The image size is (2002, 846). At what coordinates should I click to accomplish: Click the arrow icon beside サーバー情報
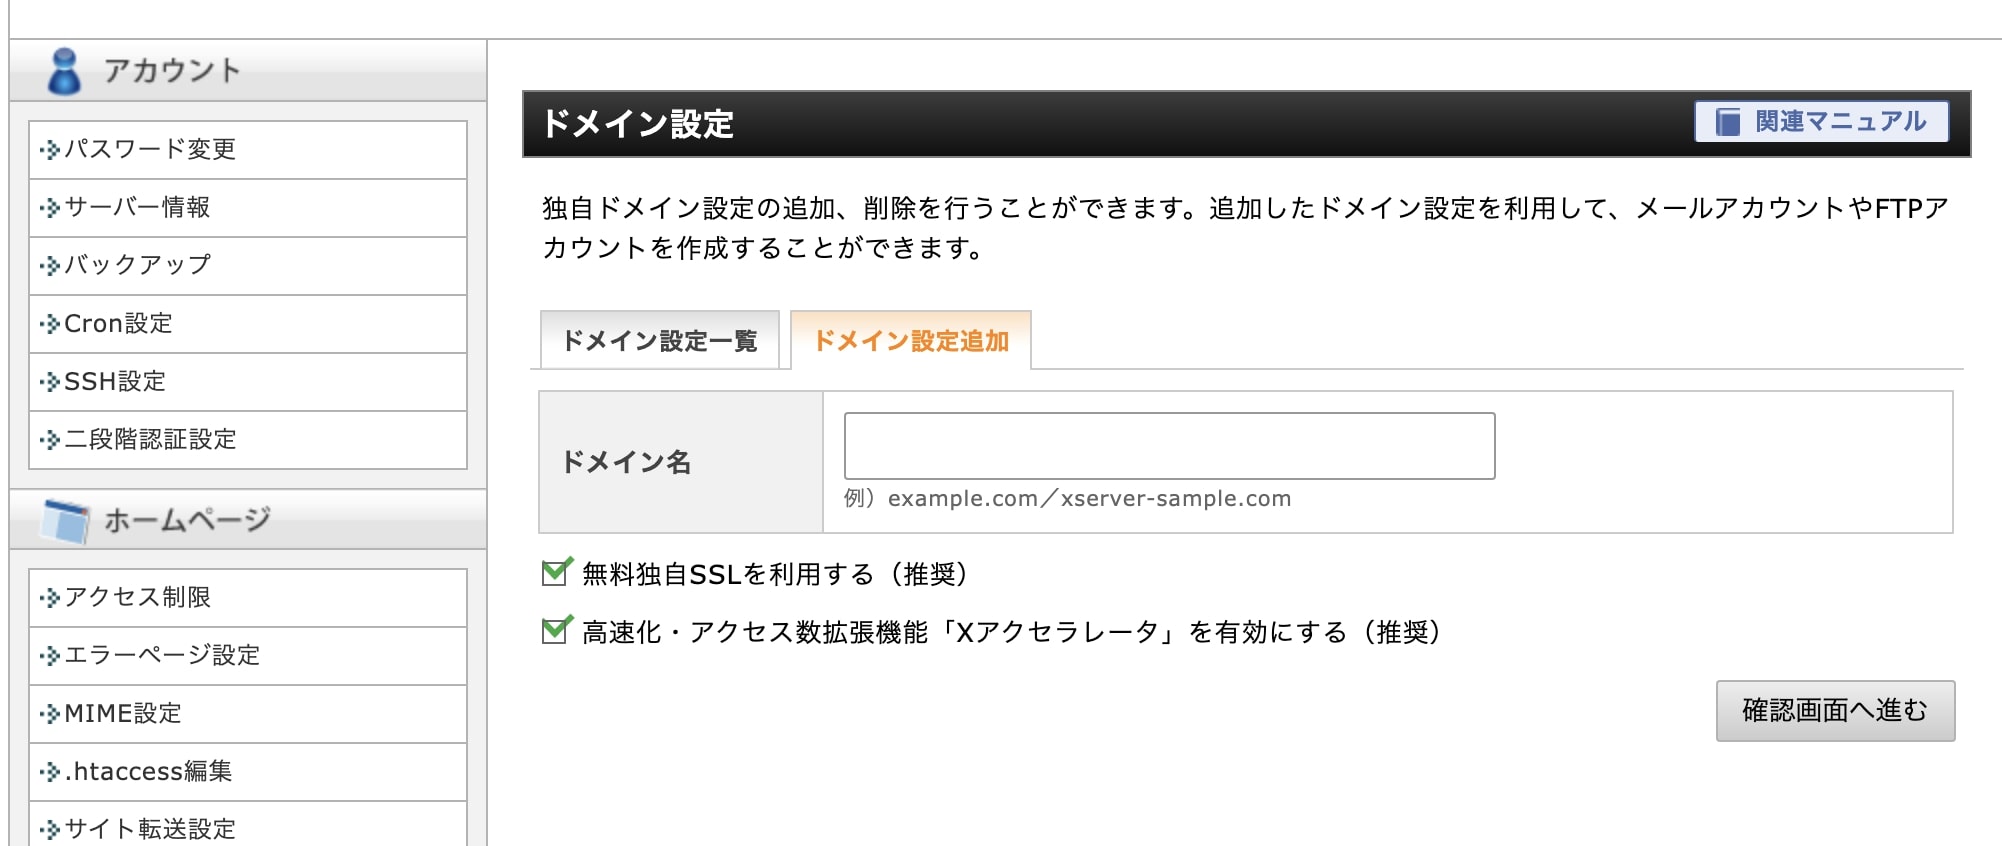(50, 208)
